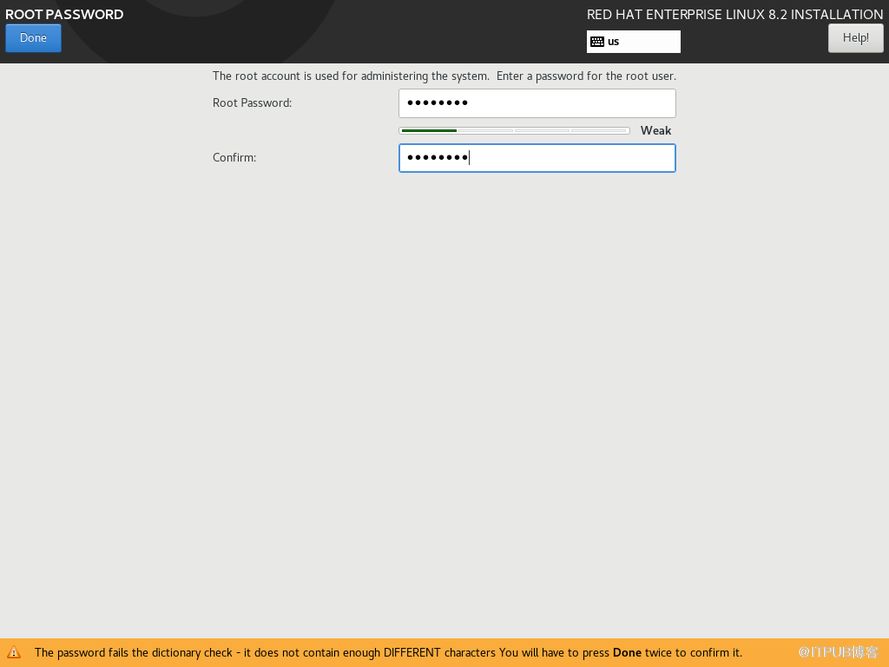Open the us keyboard layout selector
The height and width of the screenshot is (667, 889).
click(633, 41)
